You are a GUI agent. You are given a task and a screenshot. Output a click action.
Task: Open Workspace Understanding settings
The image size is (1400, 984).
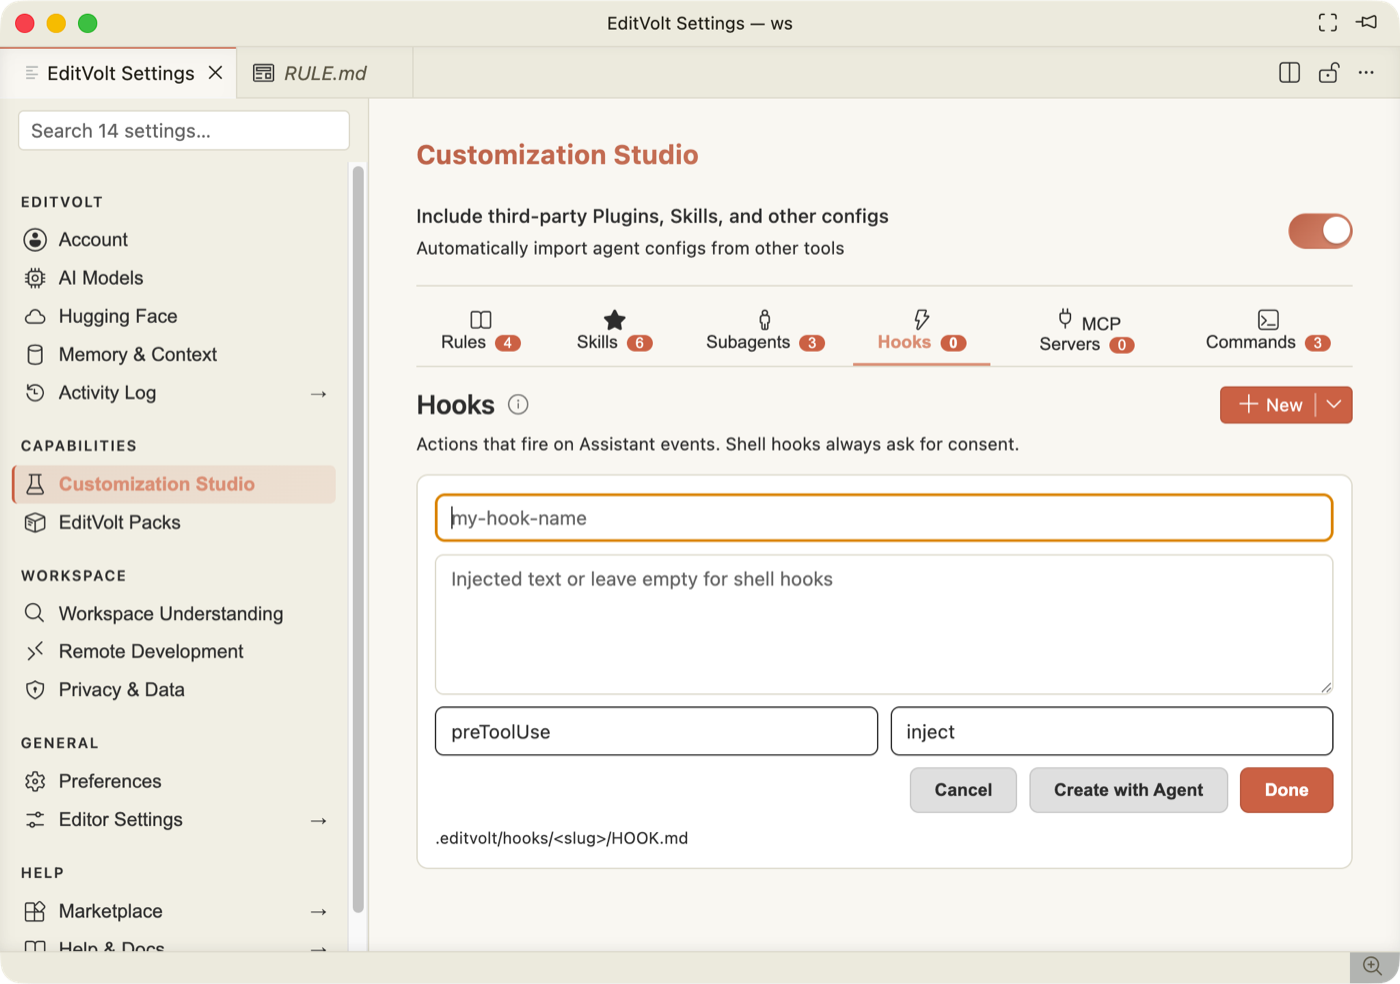click(x=174, y=614)
